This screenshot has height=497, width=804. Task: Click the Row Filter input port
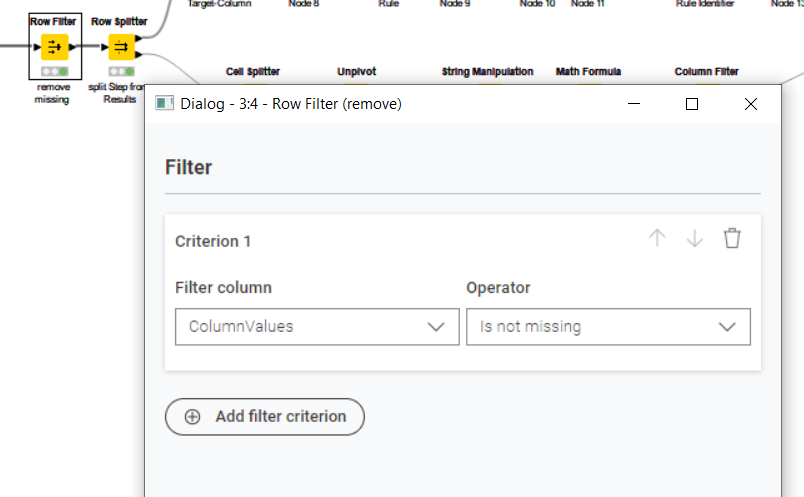(x=37, y=47)
